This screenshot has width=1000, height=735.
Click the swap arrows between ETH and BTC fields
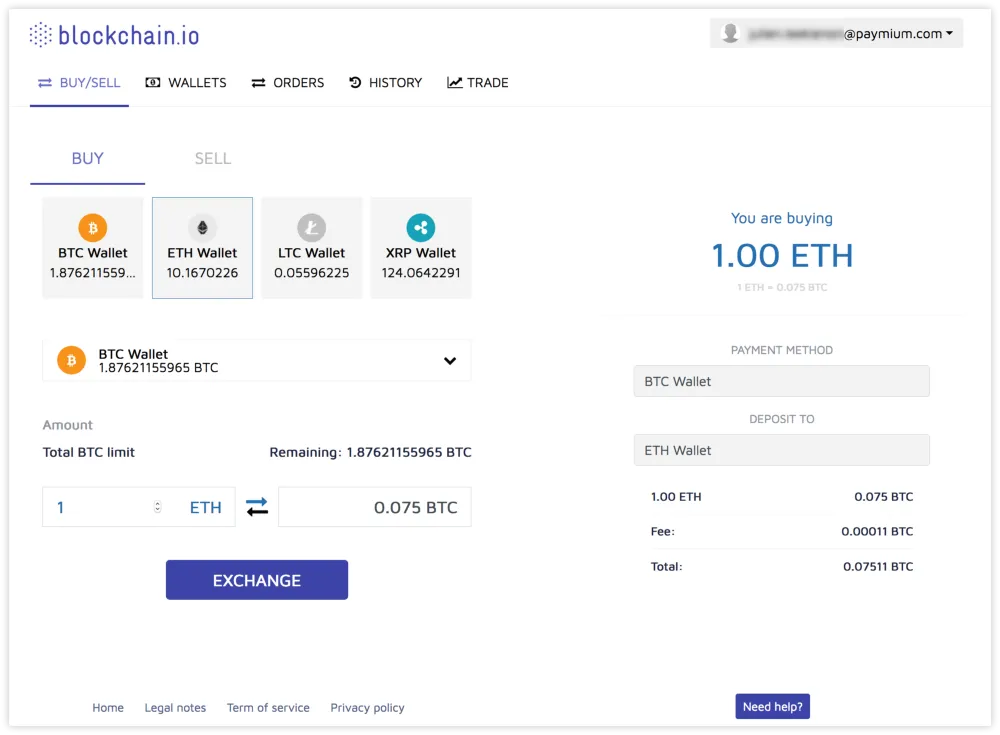coord(257,507)
